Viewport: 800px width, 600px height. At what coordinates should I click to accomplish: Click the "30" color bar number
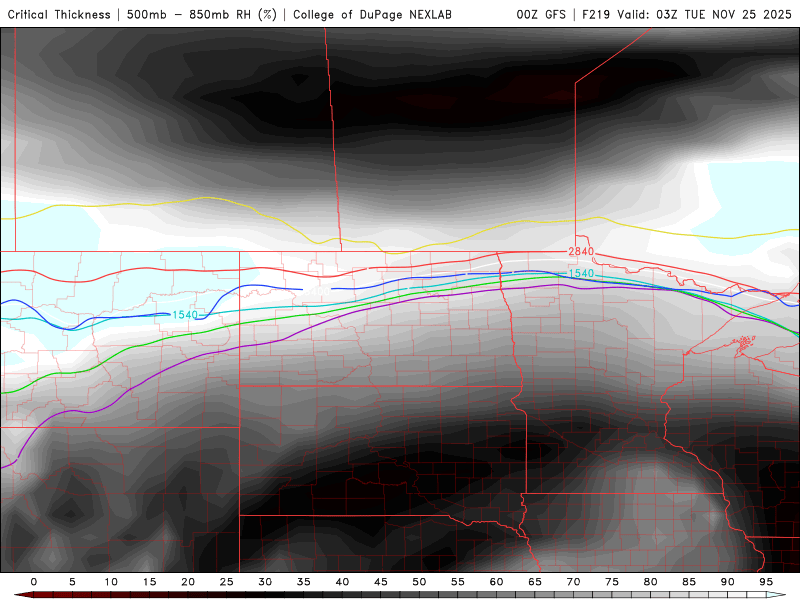265,582
